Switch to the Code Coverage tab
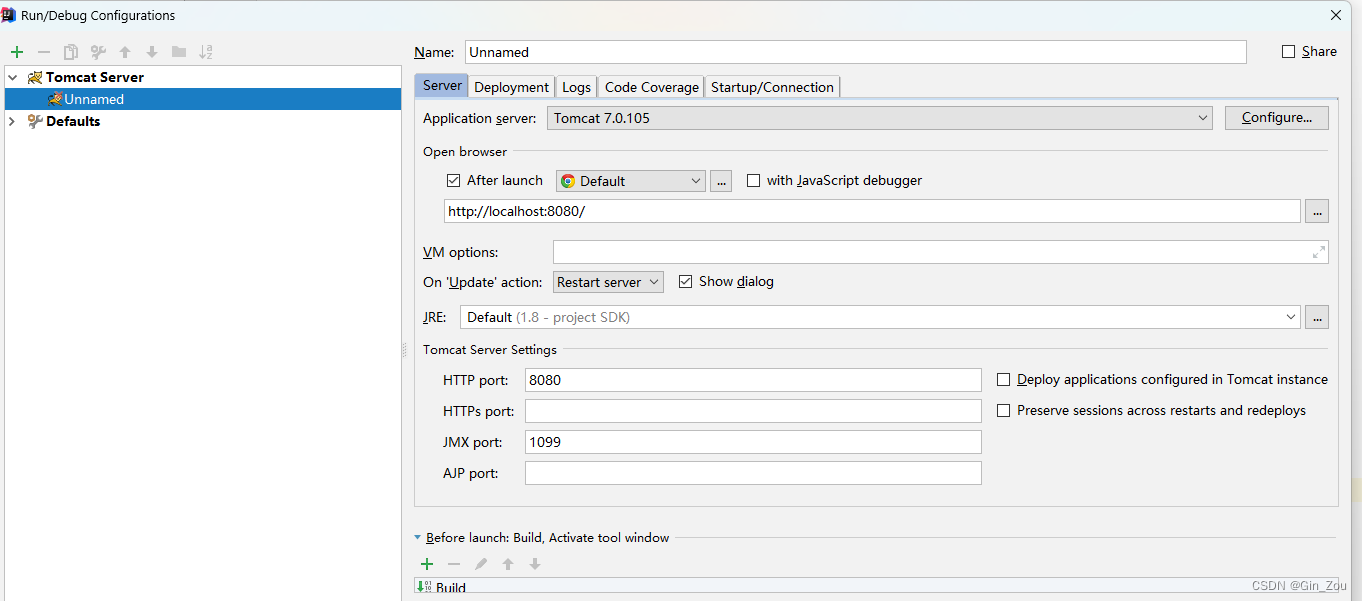Viewport: 1362px width, 601px height. pos(652,87)
